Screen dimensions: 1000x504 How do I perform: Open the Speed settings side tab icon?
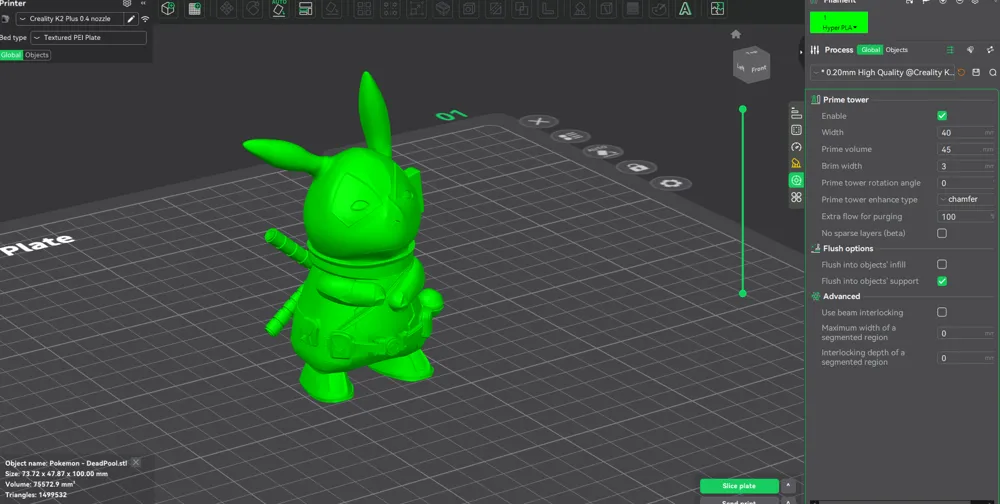pos(796,147)
